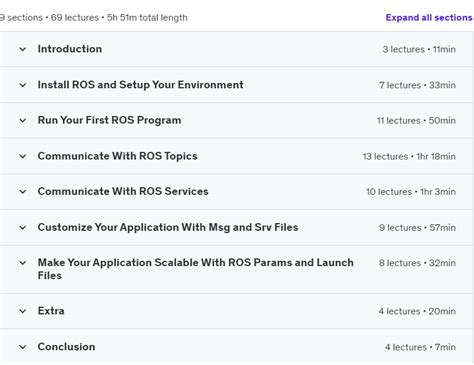This screenshot has width=474, height=365.
Task: Select Communicate With ROS Topics heading
Action: coord(117,156)
